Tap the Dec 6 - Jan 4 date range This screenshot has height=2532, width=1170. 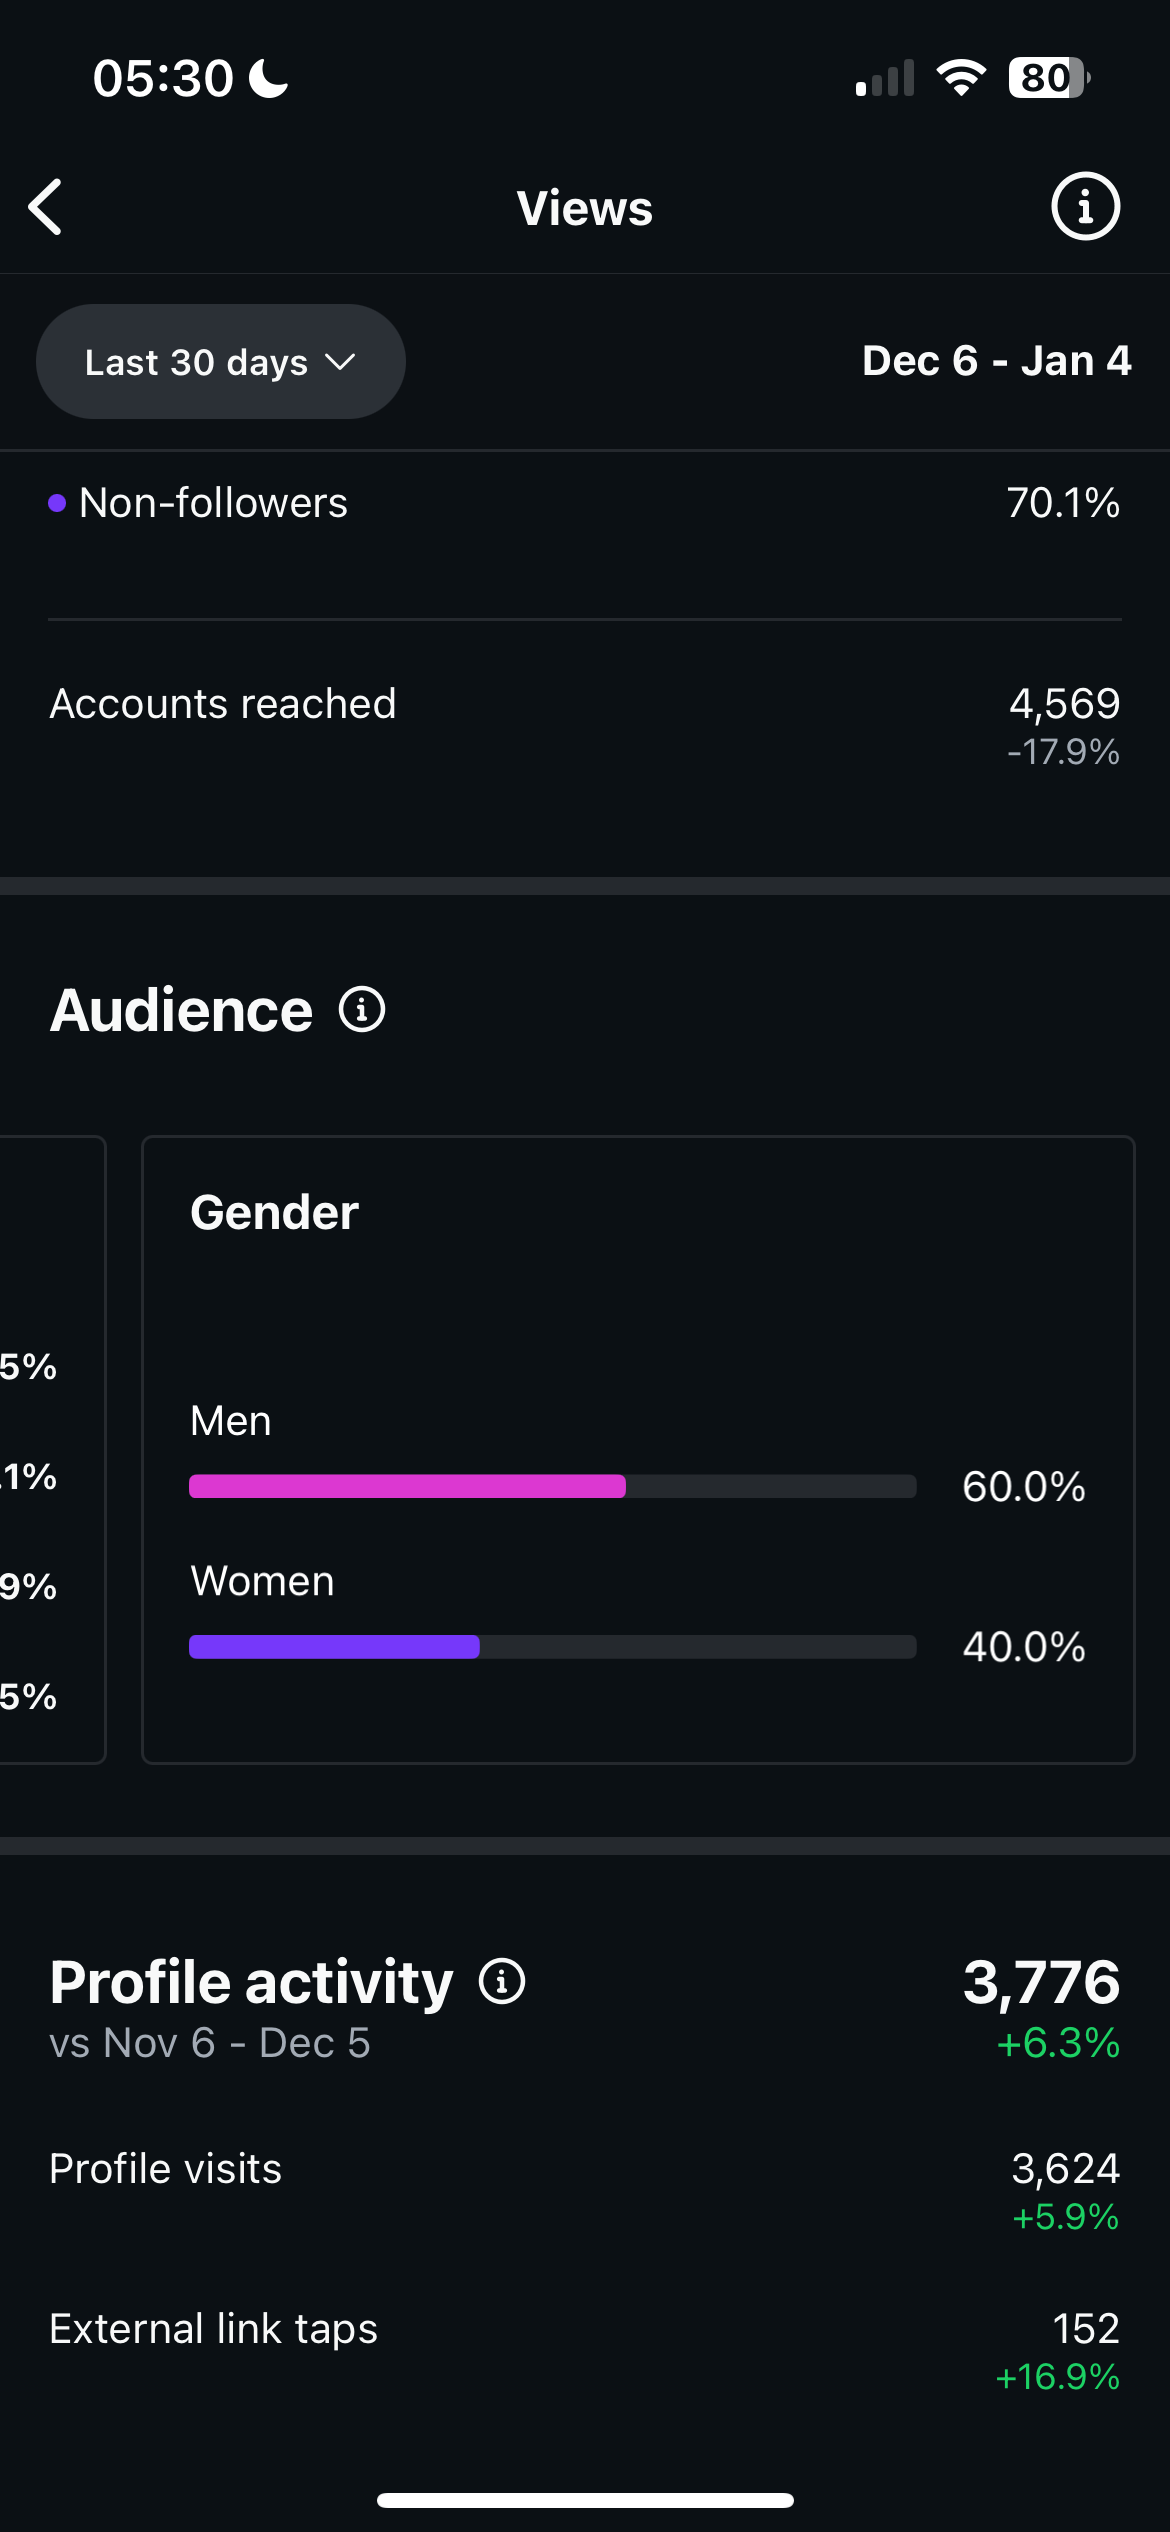tap(996, 361)
